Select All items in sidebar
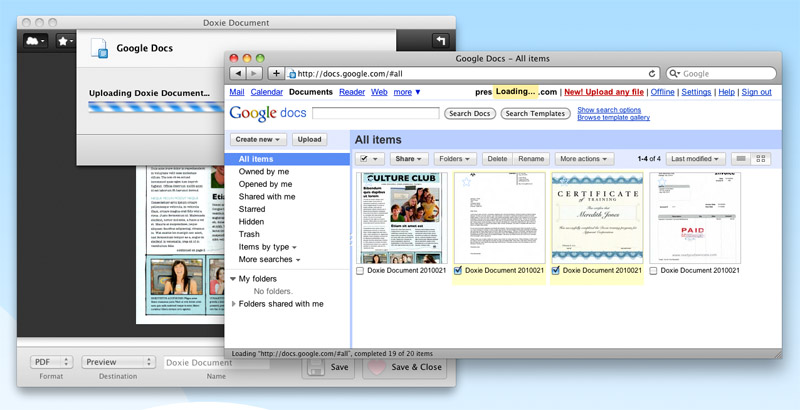 tap(287, 159)
